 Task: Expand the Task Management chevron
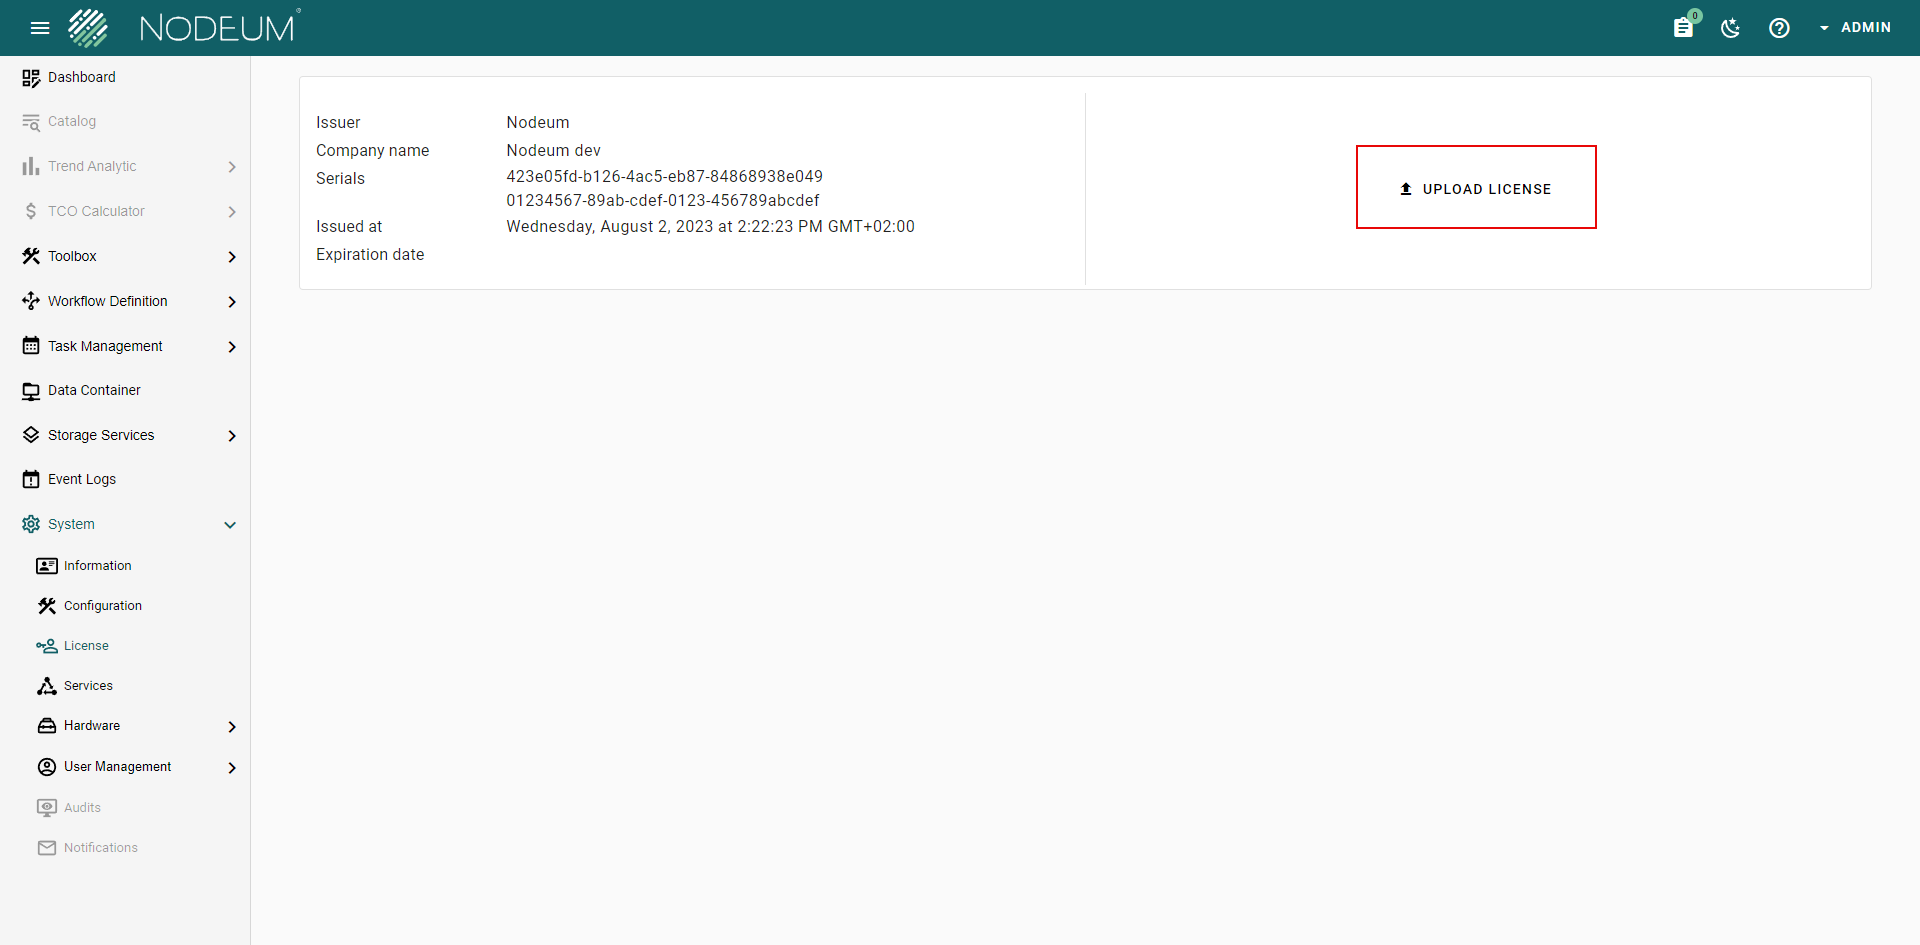point(232,347)
